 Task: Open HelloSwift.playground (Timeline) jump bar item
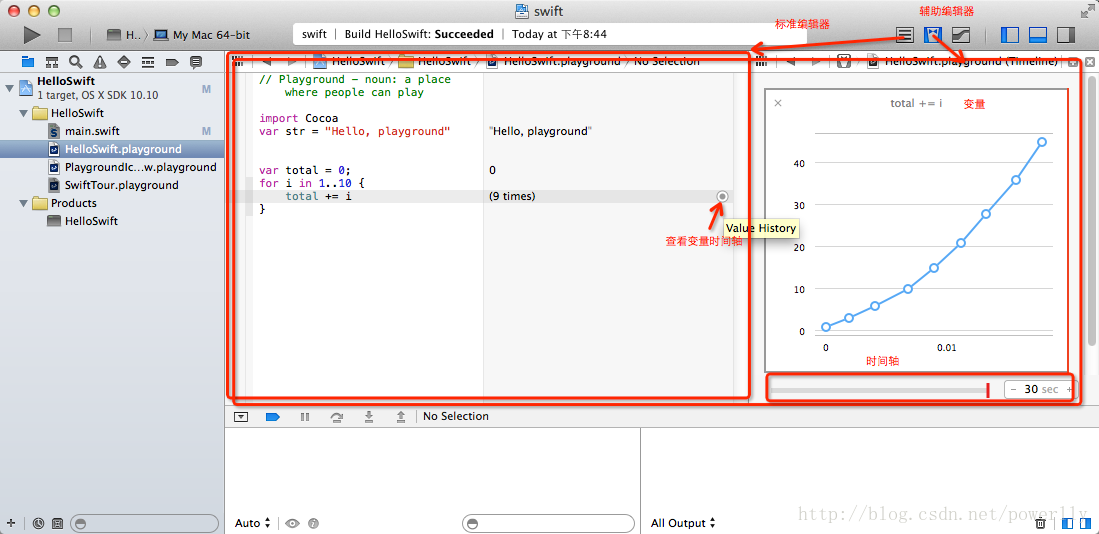point(963,62)
